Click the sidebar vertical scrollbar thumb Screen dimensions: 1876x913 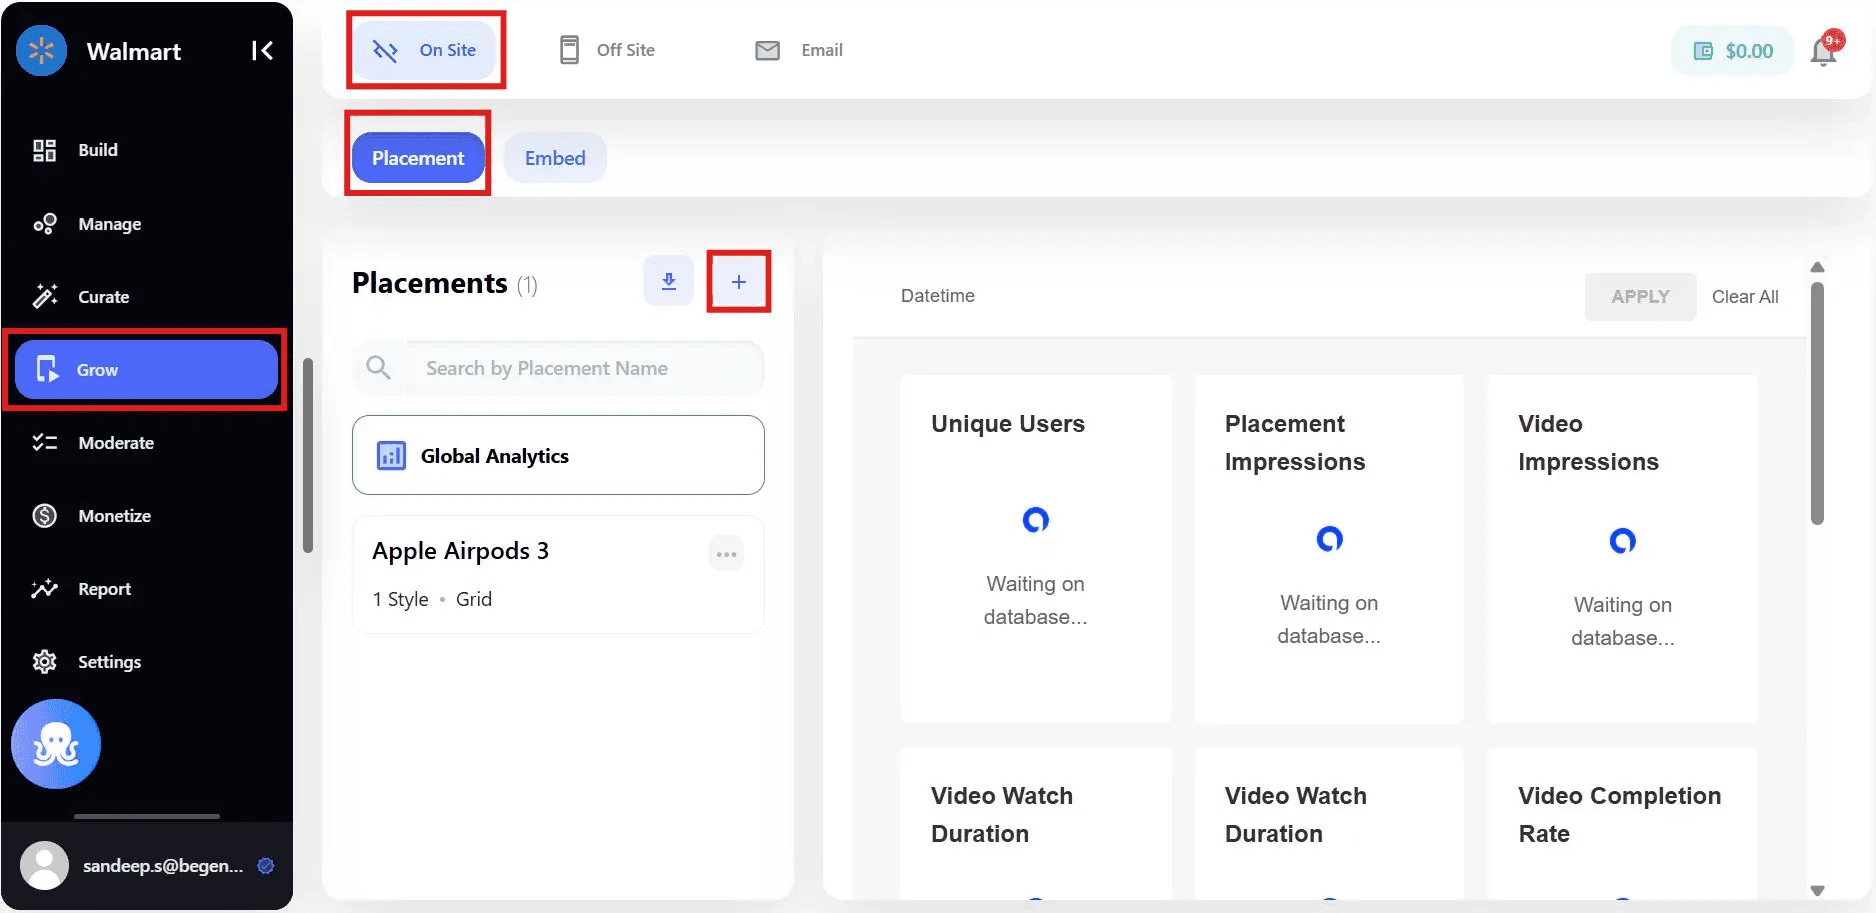tap(308, 455)
